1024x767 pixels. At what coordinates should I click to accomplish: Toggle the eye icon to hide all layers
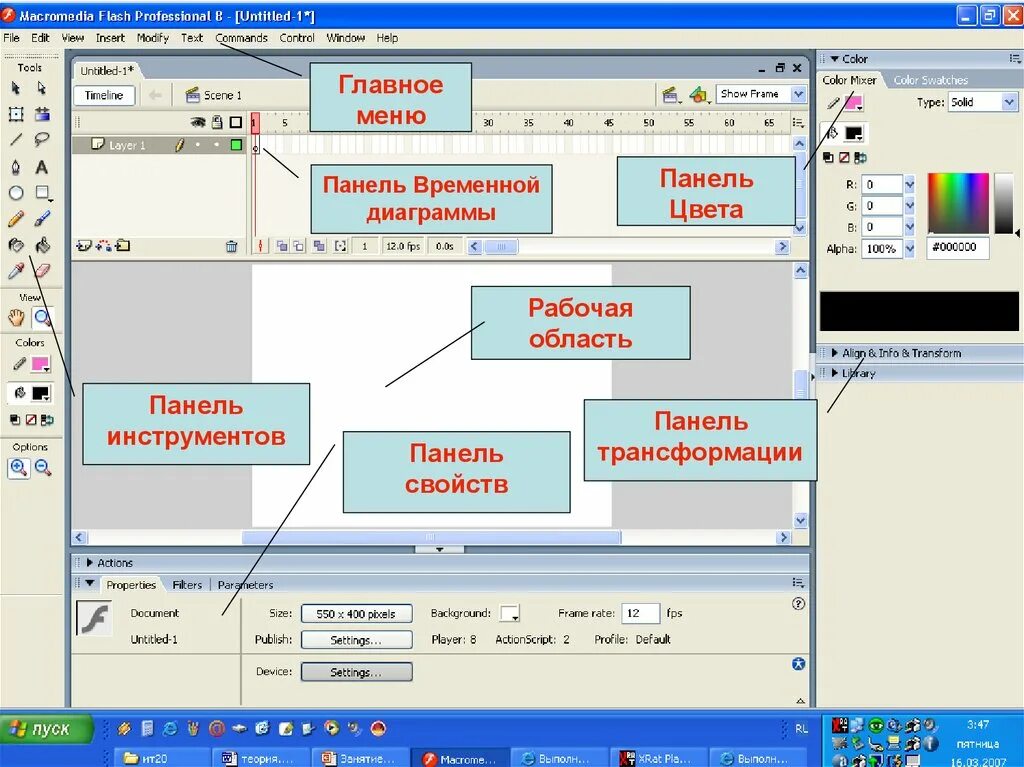point(197,122)
